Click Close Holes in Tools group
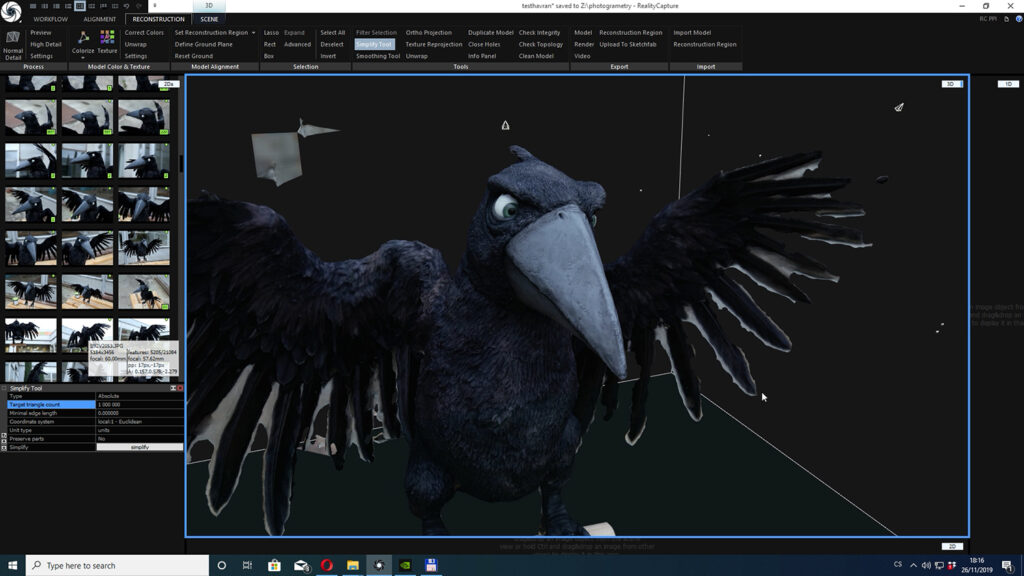 click(x=484, y=44)
